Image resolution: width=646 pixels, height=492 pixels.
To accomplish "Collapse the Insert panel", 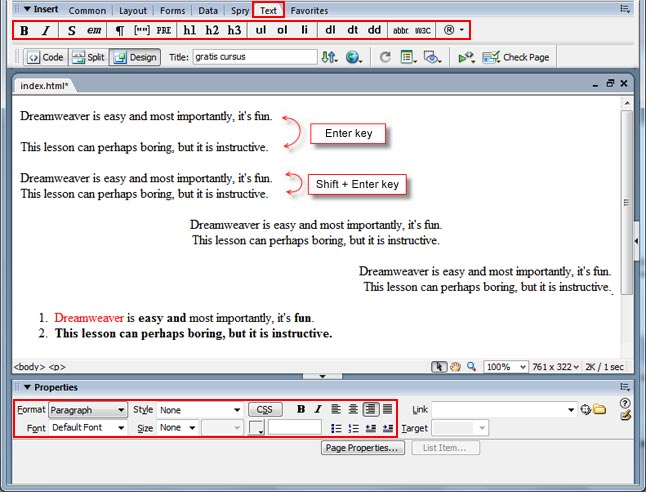I will [x=27, y=9].
